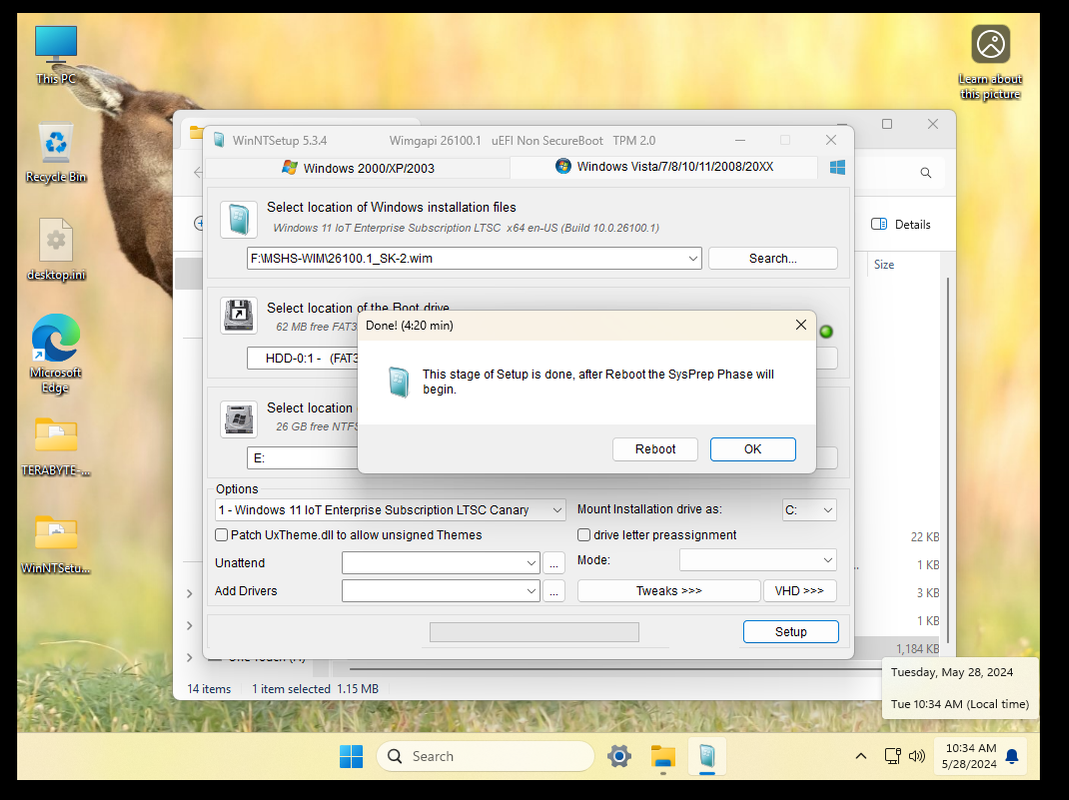
Task: Open the Mount Installation drive letter dropdown
Action: pyautogui.click(x=827, y=509)
